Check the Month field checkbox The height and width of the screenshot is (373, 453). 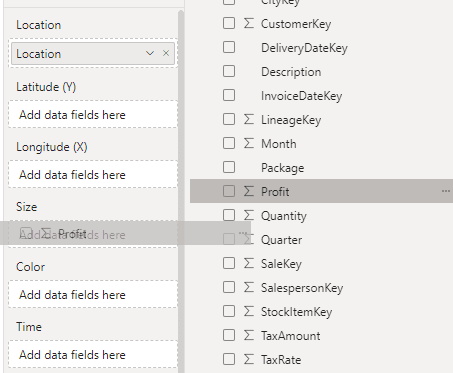pyautogui.click(x=229, y=143)
